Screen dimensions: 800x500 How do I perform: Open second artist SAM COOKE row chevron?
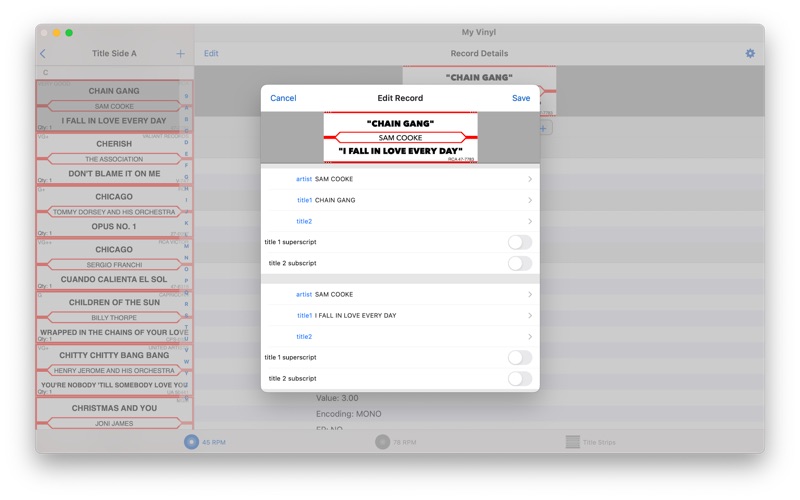(x=530, y=294)
